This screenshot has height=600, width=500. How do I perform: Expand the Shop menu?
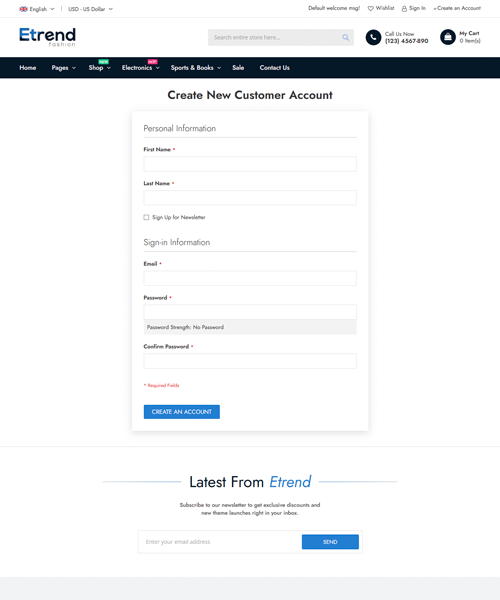(x=99, y=68)
